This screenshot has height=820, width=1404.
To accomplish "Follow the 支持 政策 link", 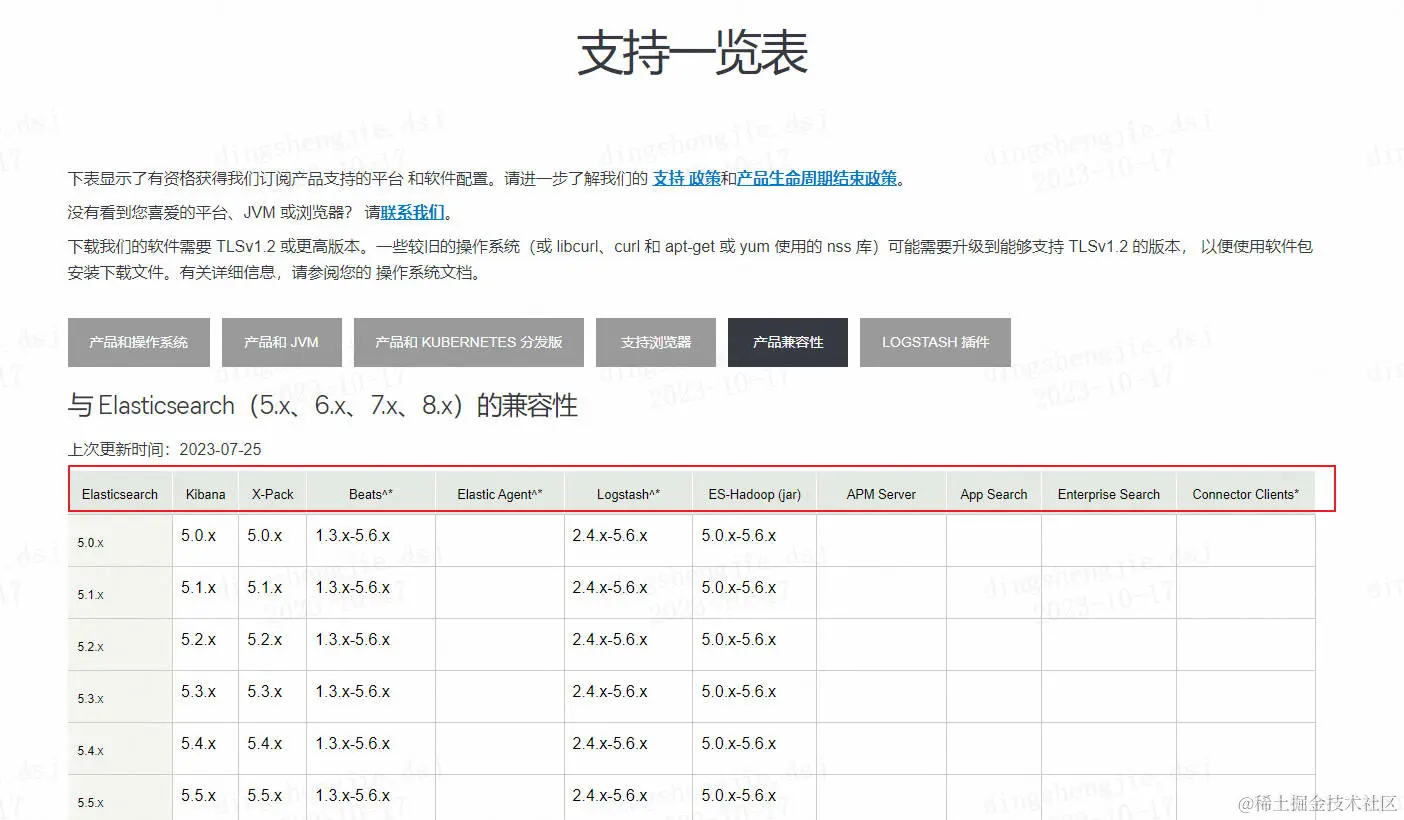I will coord(687,179).
